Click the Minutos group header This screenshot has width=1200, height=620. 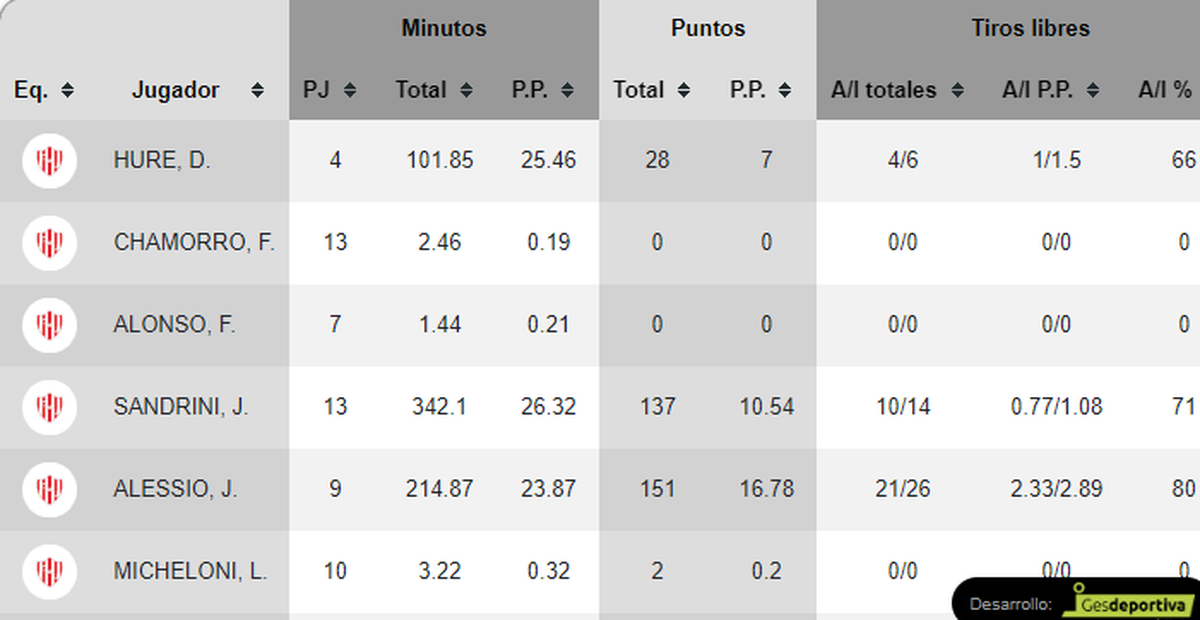coord(444,28)
